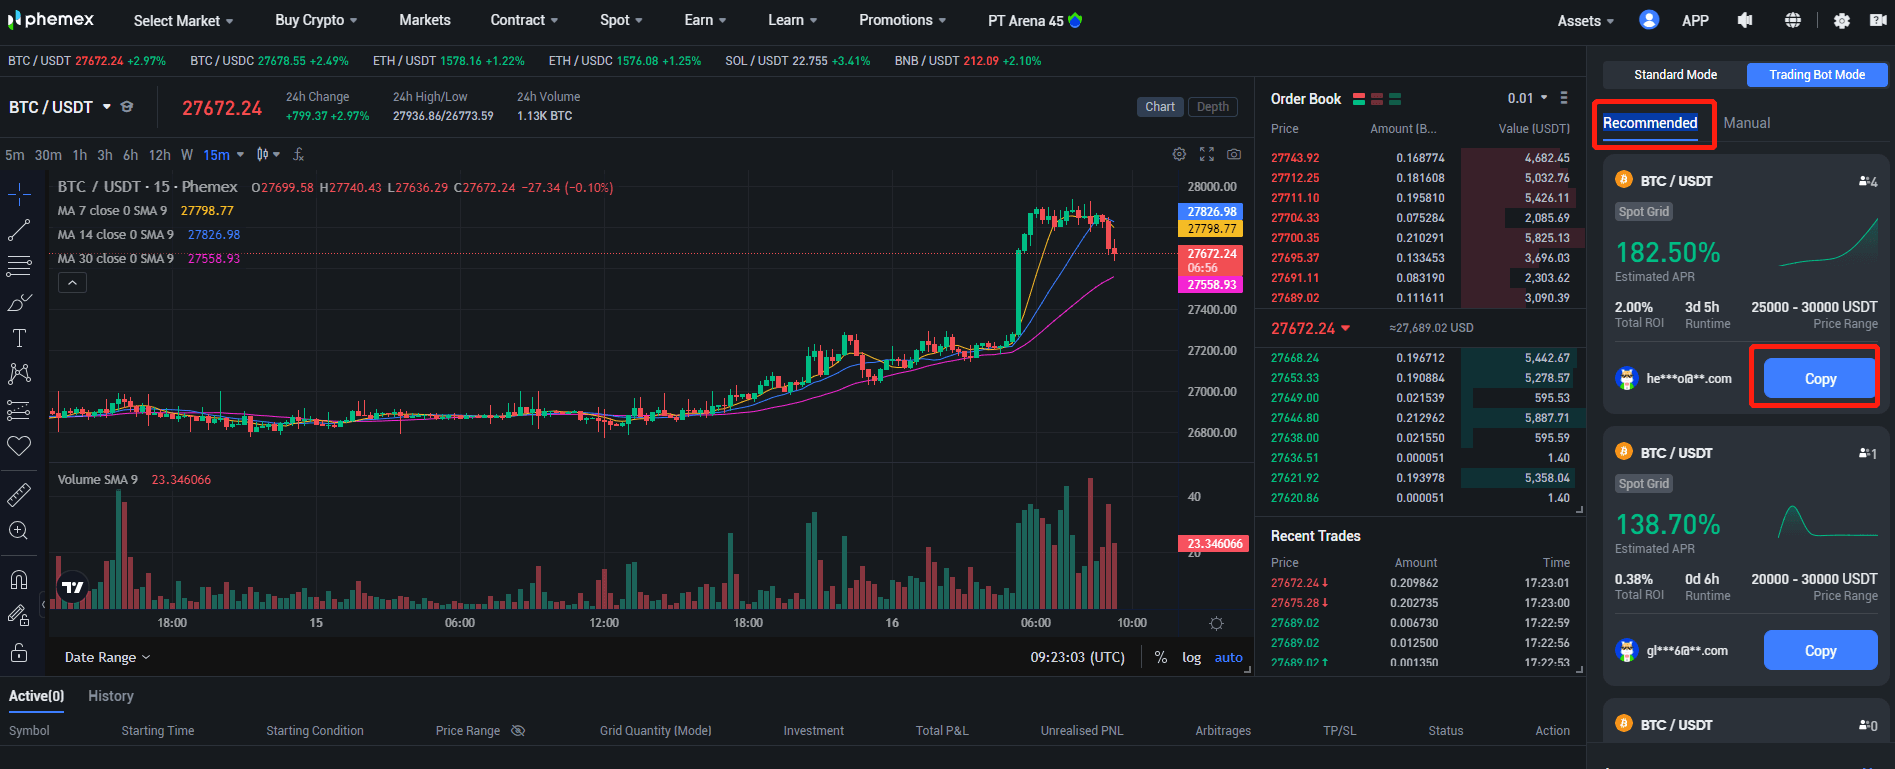Toggle lock all drawing tools
The image size is (1895, 769).
[x=19, y=653]
